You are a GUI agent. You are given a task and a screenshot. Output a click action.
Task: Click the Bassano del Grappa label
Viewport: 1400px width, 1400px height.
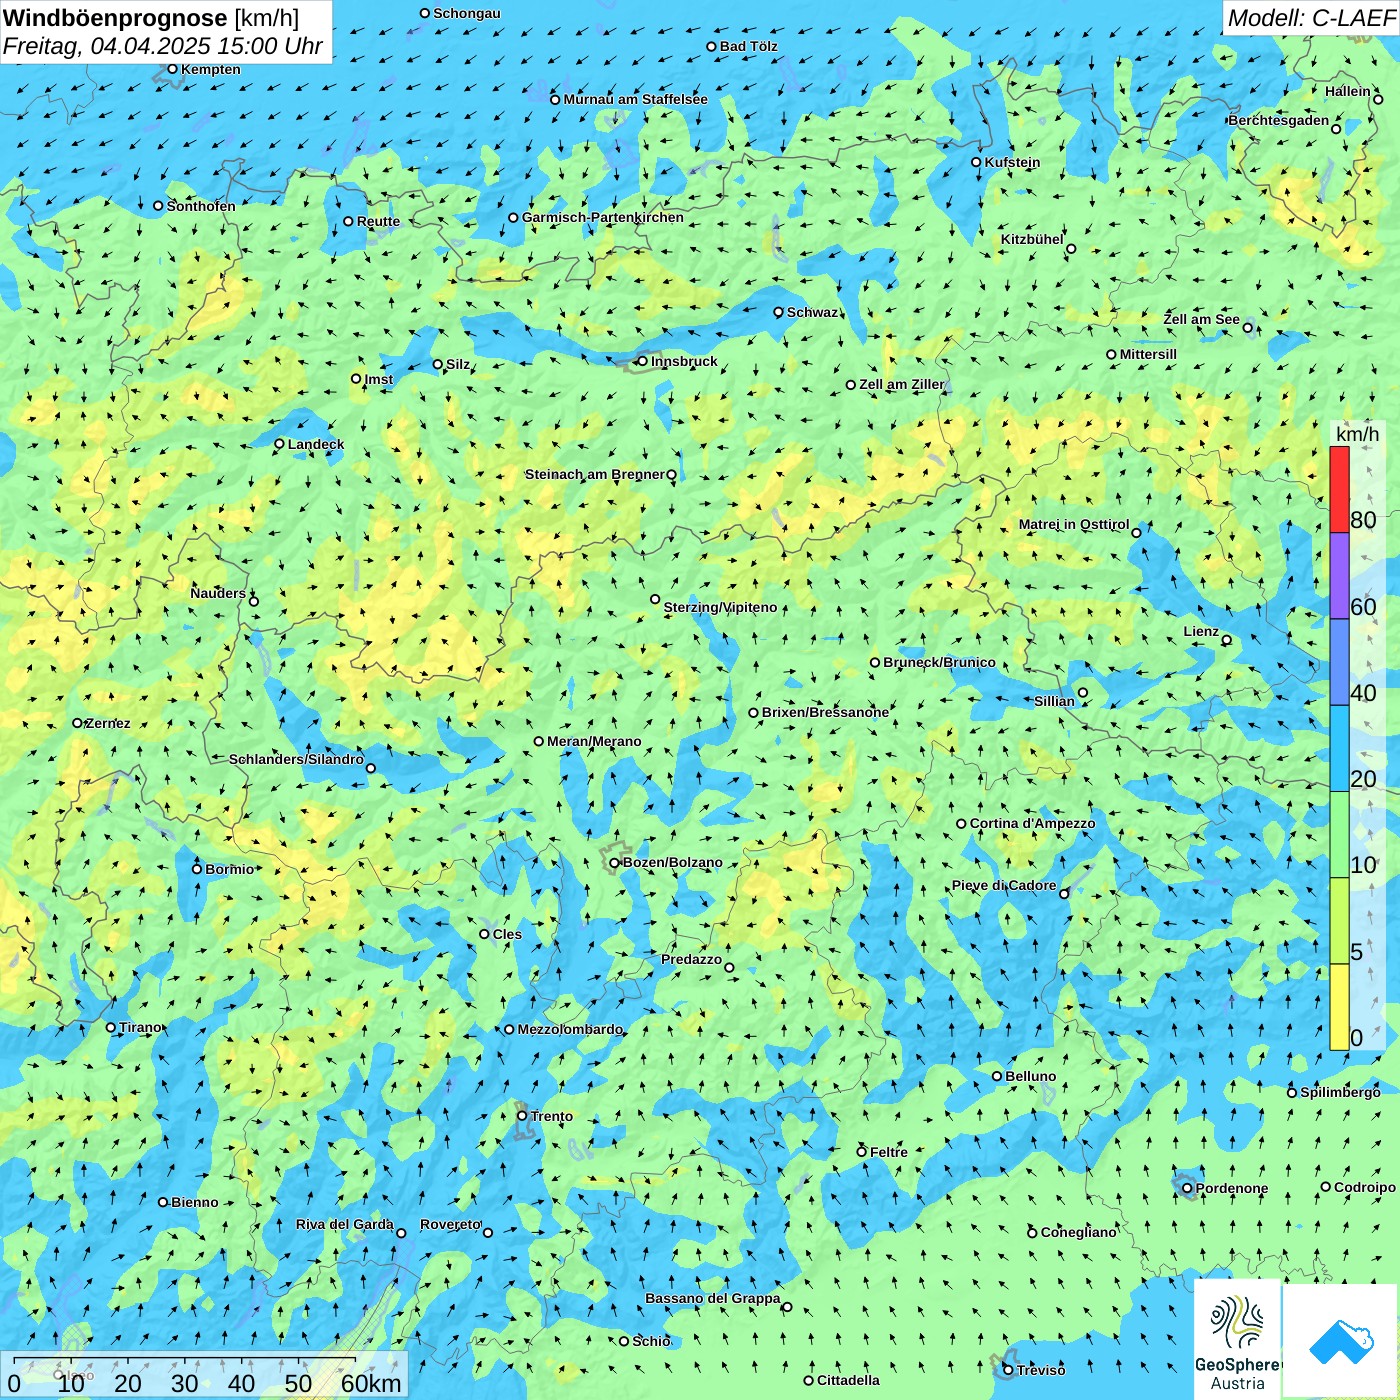click(713, 1298)
